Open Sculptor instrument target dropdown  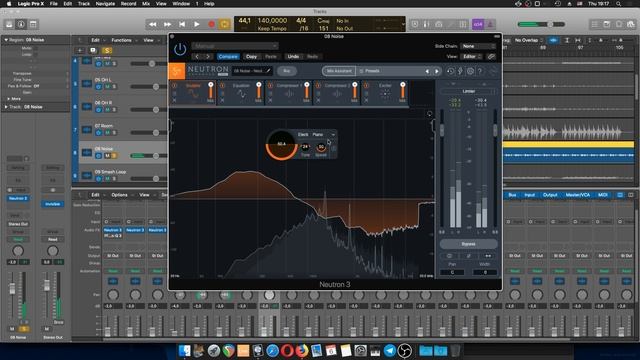coord(316,134)
